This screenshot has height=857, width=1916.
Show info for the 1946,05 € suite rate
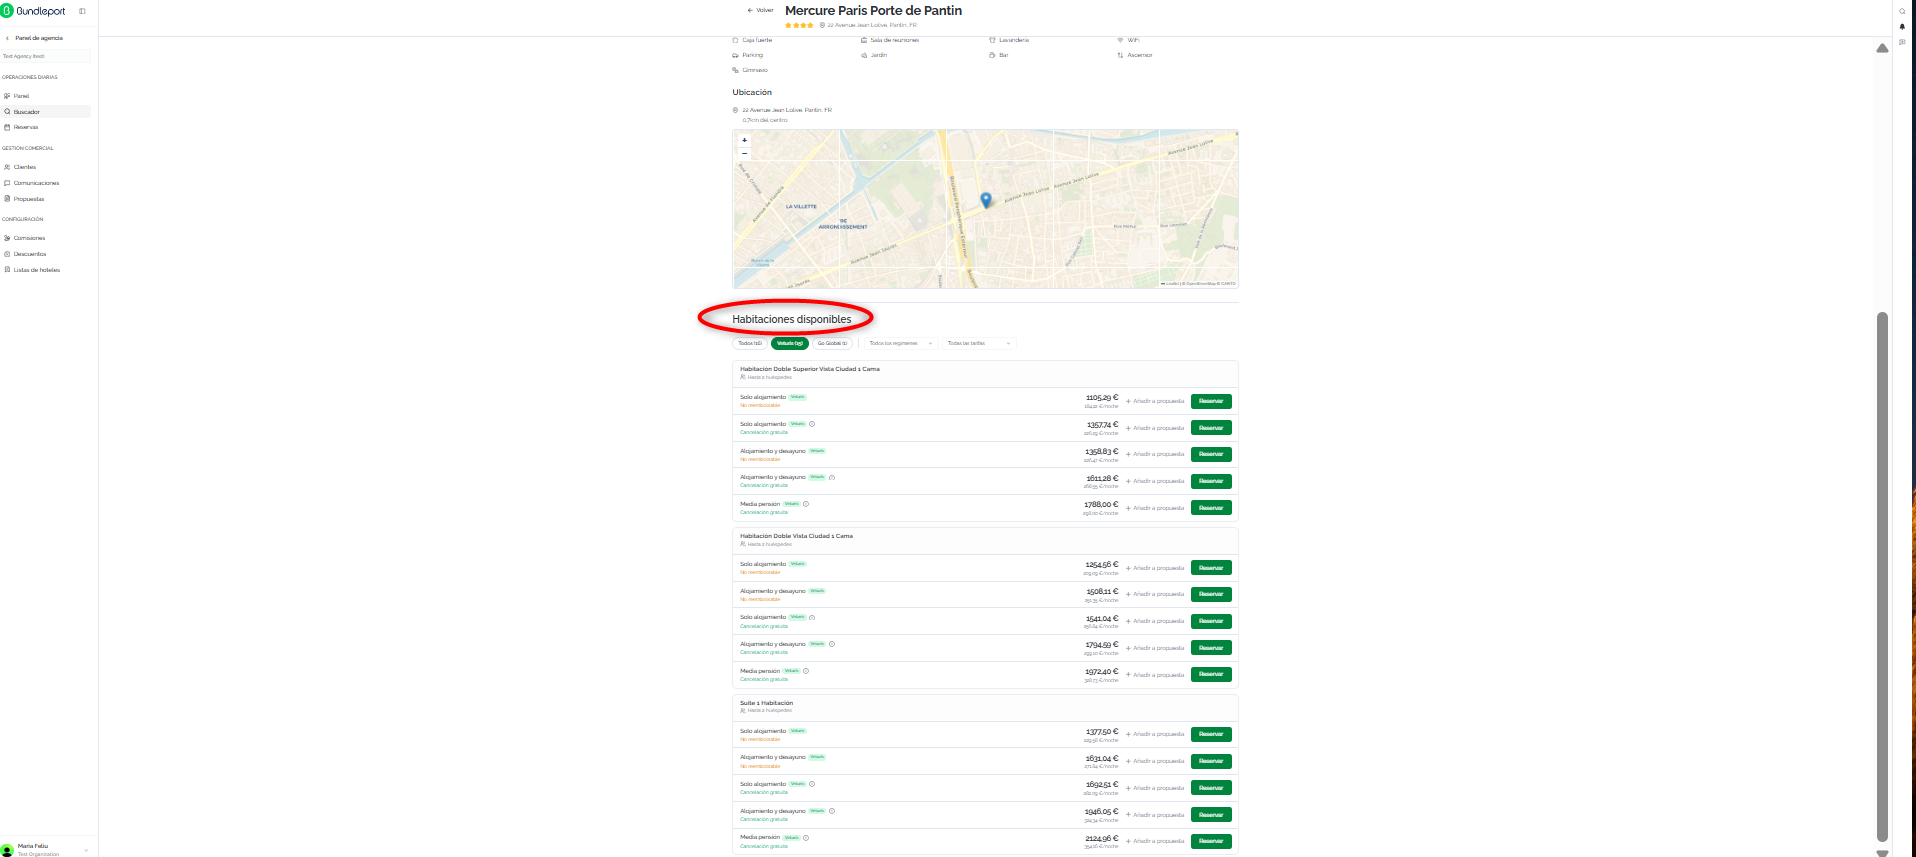[832, 811]
